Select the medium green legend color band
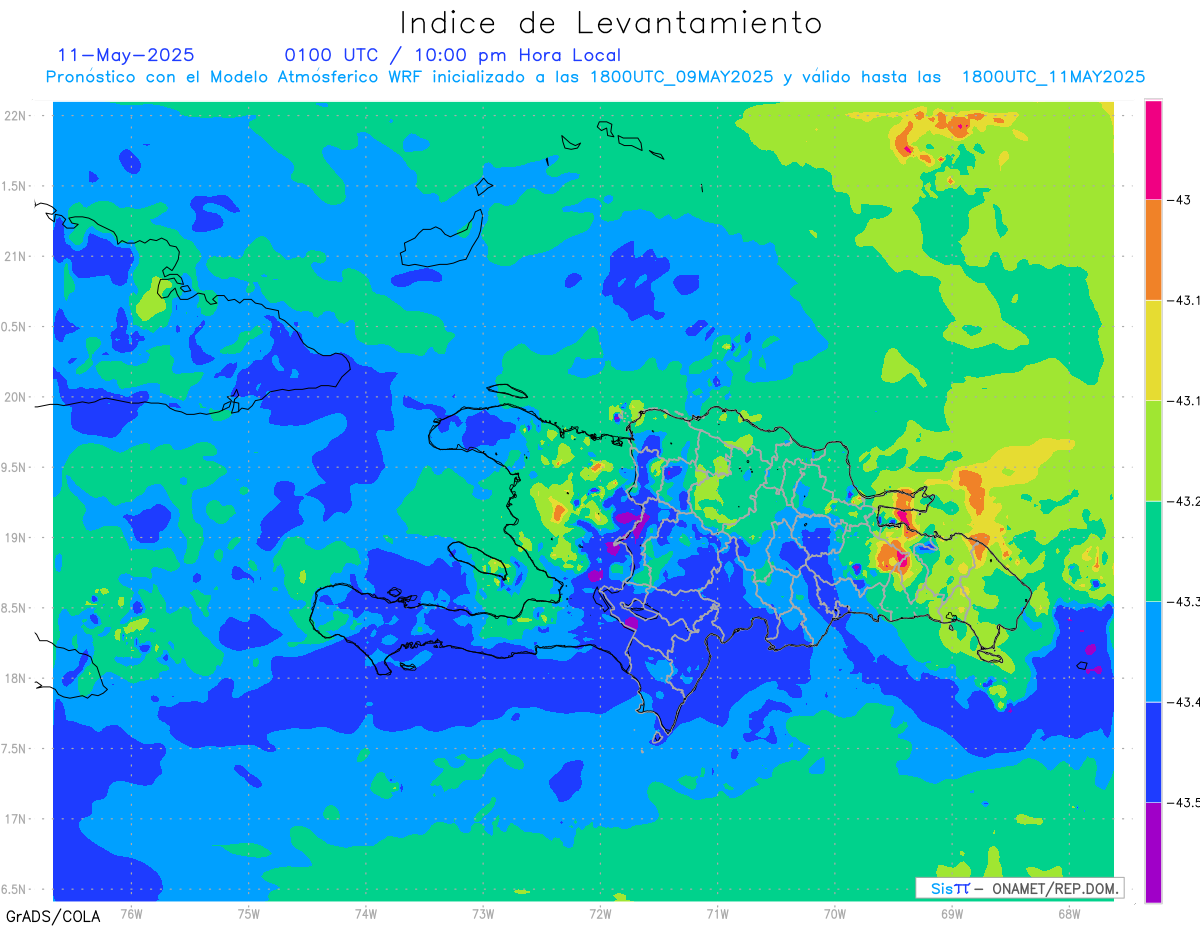Screen dimensions: 1200x927 point(1153,551)
